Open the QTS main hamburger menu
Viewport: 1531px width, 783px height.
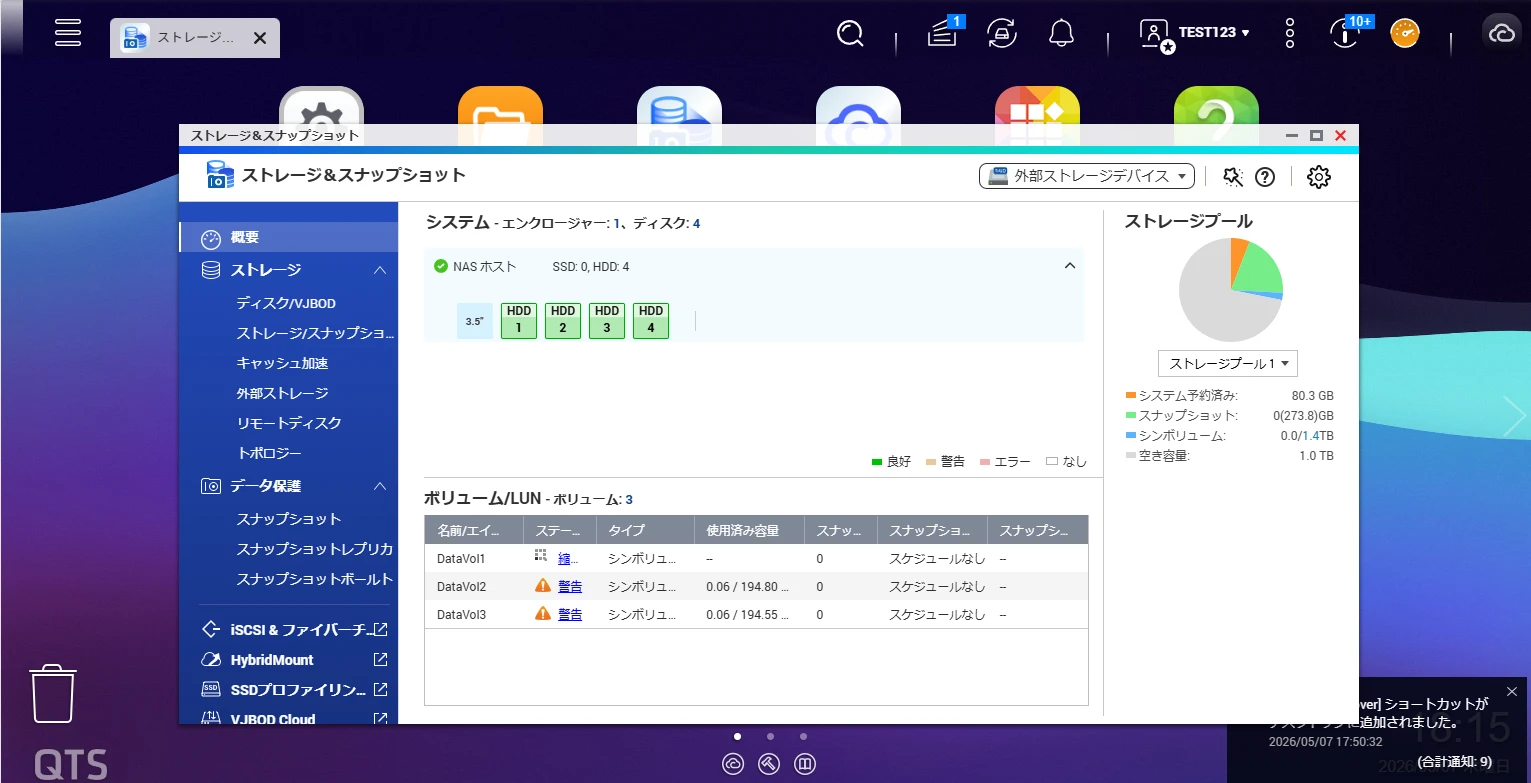click(x=68, y=32)
